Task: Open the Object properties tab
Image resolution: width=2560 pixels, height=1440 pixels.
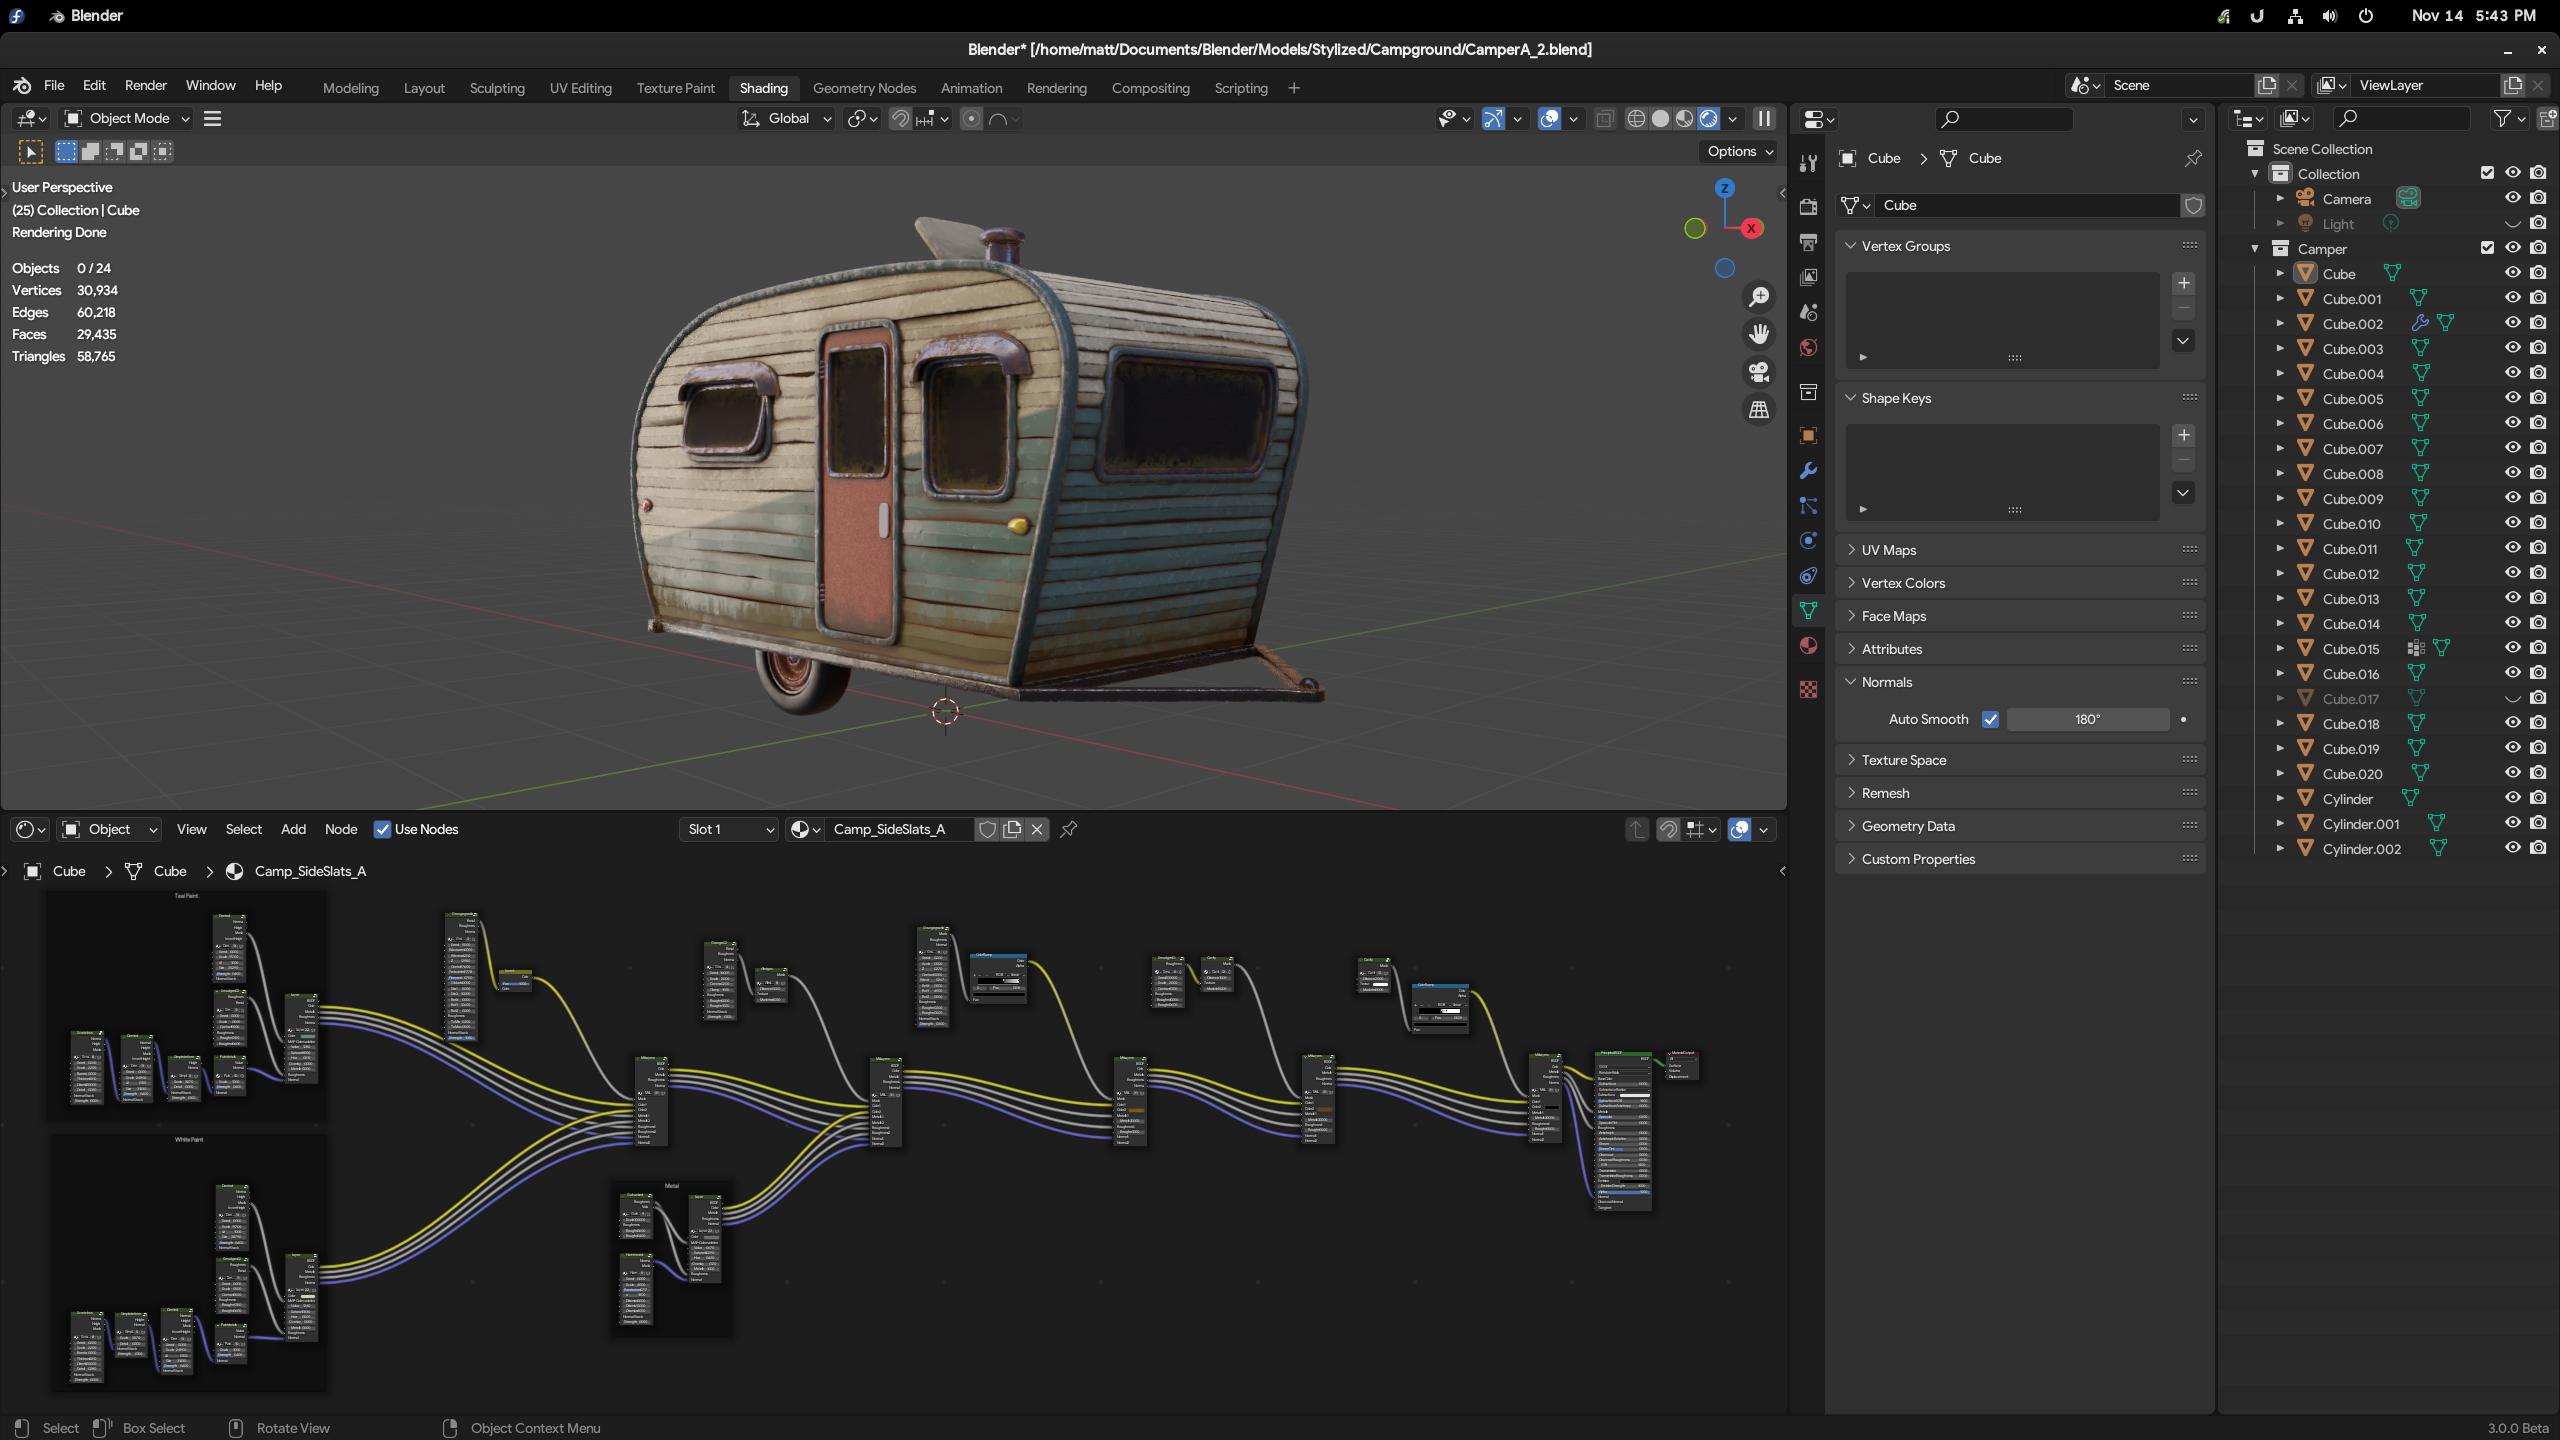Action: click(1808, 436)
